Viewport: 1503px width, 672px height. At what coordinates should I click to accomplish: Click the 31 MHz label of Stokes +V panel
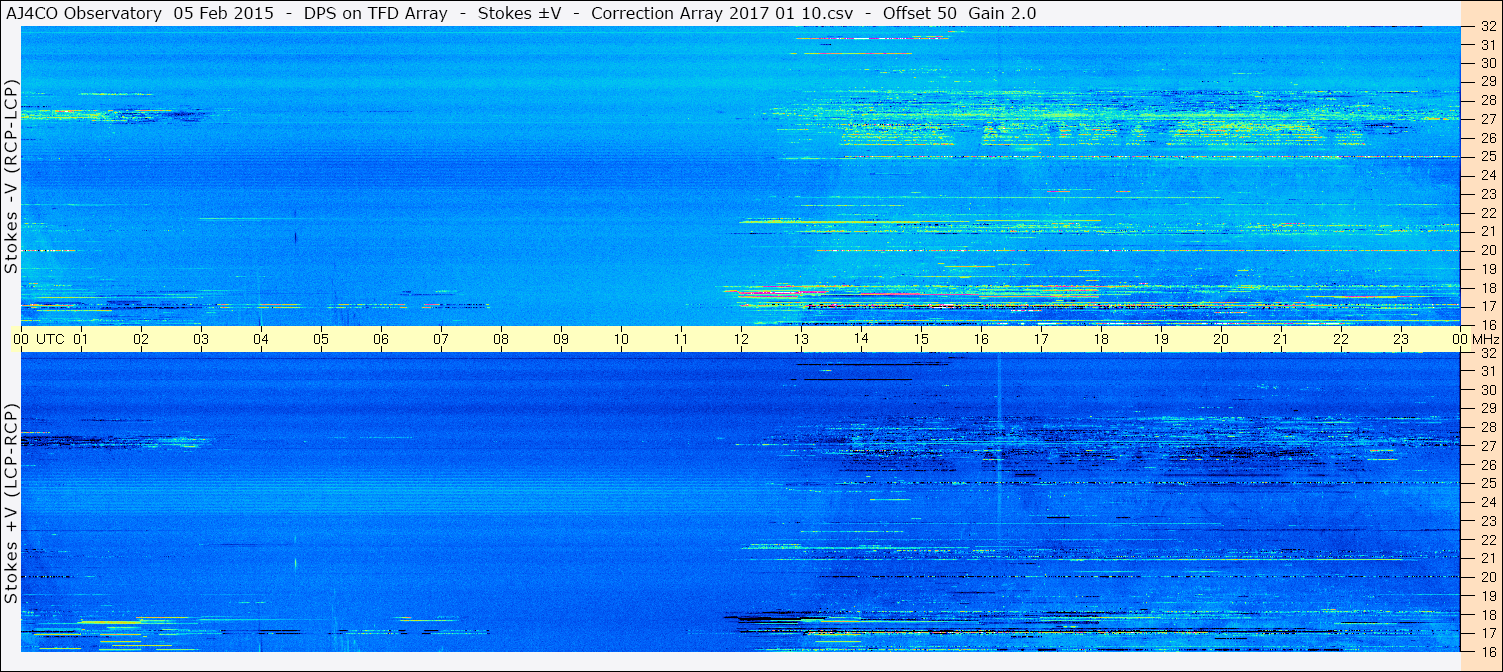coord(1488,371)
